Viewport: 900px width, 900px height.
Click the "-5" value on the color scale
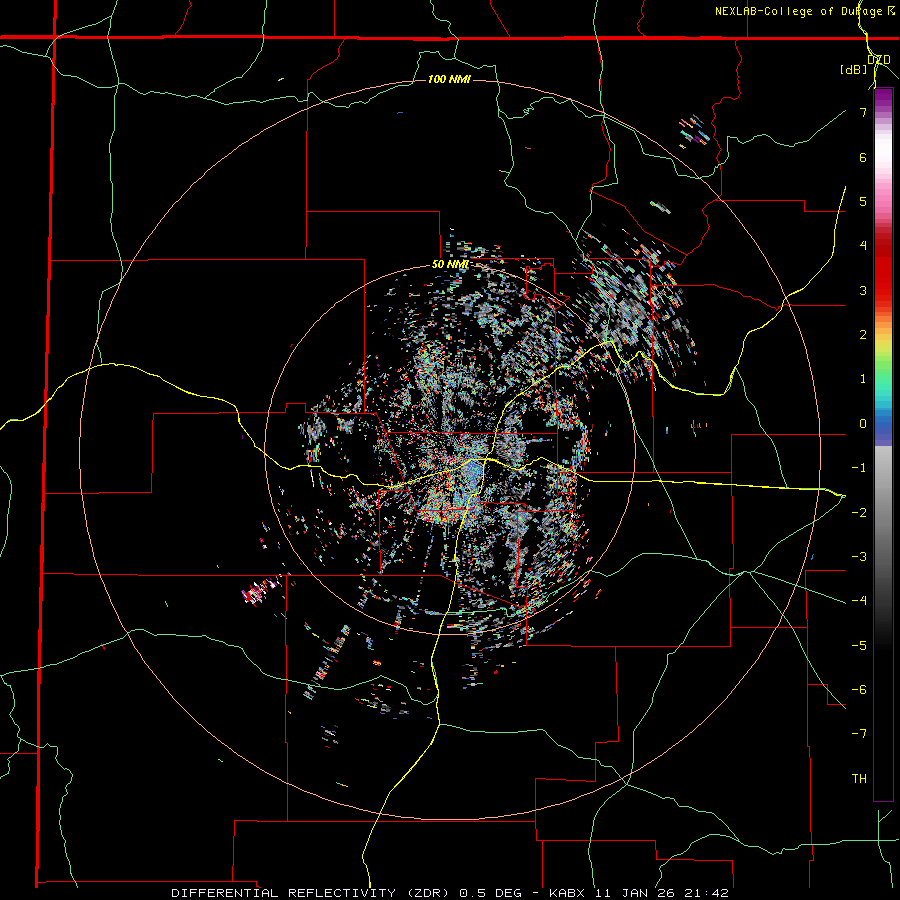click(859, 645)
